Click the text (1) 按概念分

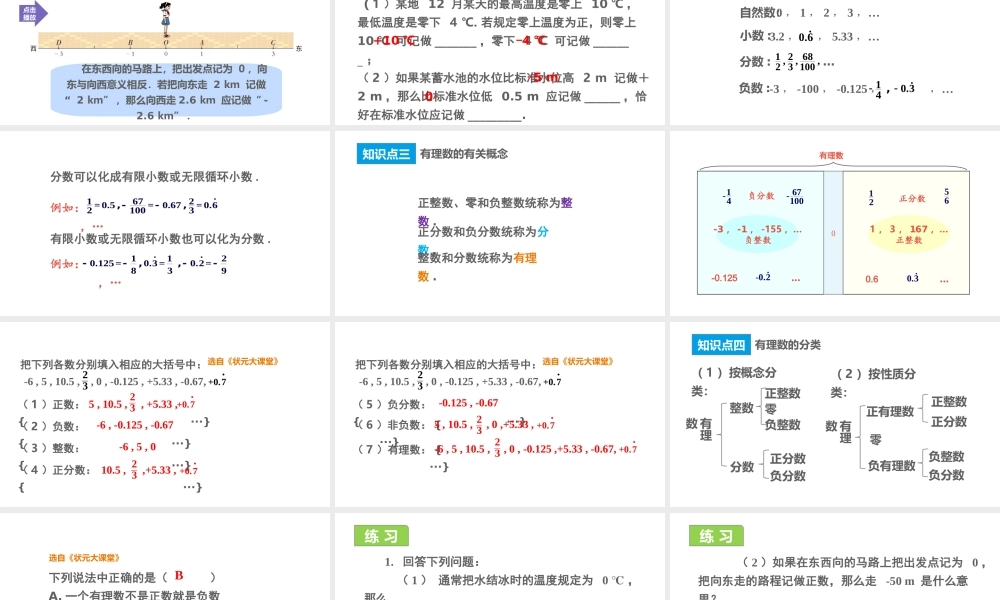(736, 373)
